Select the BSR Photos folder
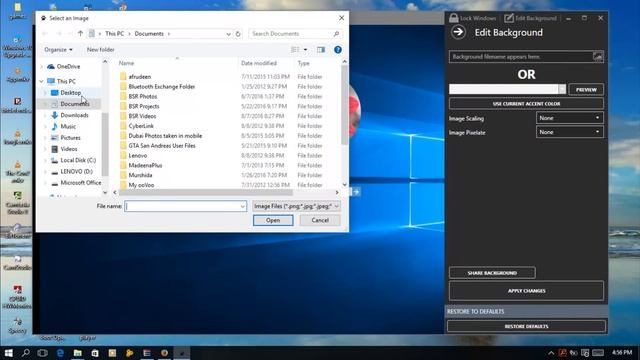640x360 pixels. 142,97
